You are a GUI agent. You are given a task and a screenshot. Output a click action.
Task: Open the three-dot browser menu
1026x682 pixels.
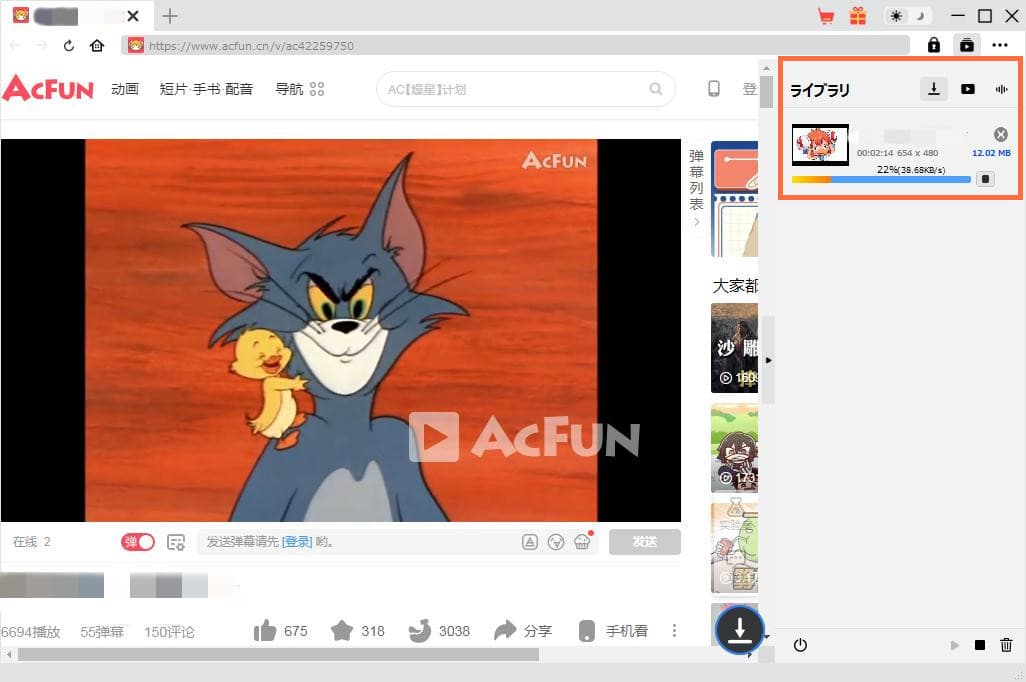pyautogui.click(x=1000, y=45)
